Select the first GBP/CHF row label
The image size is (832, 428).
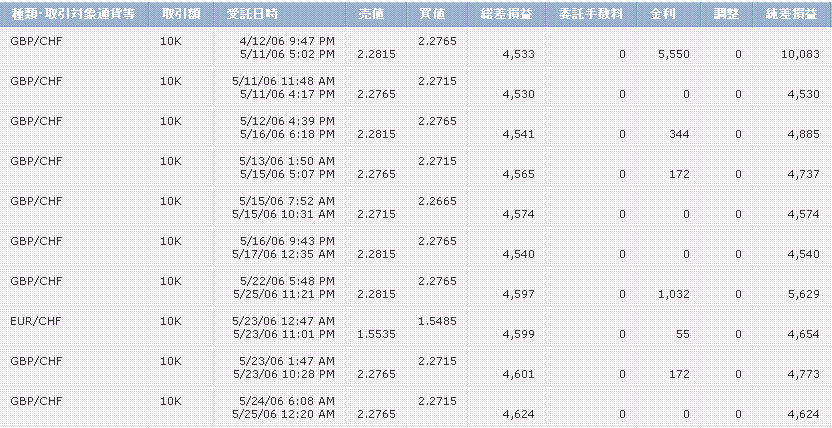[x=30, y=41]
